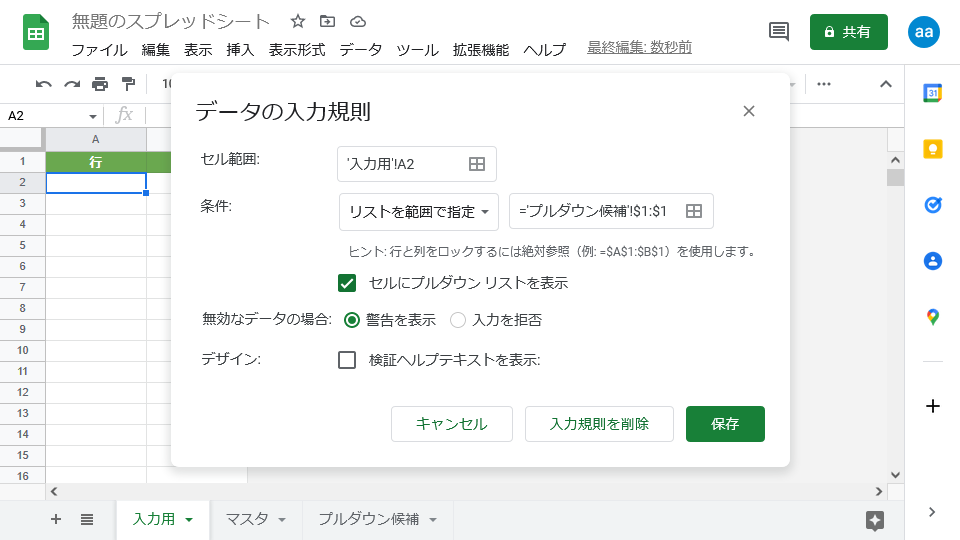
Task: Select the paint format icon
Action: [128, 84]
